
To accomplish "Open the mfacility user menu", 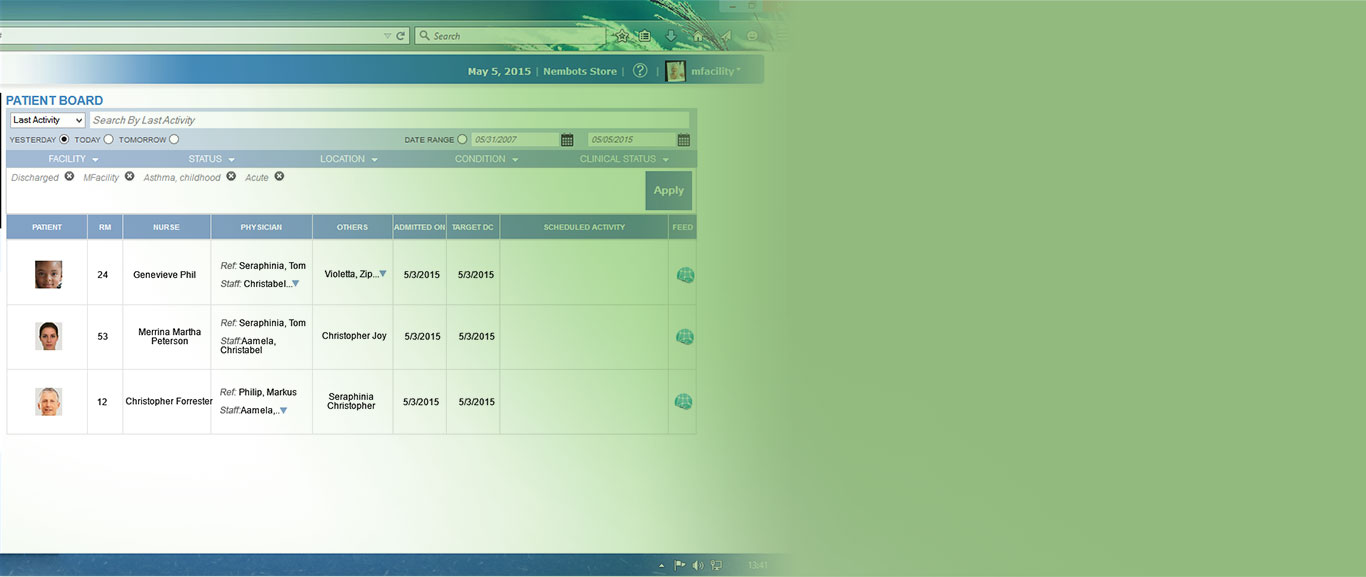I will click(x=715, y=71).
